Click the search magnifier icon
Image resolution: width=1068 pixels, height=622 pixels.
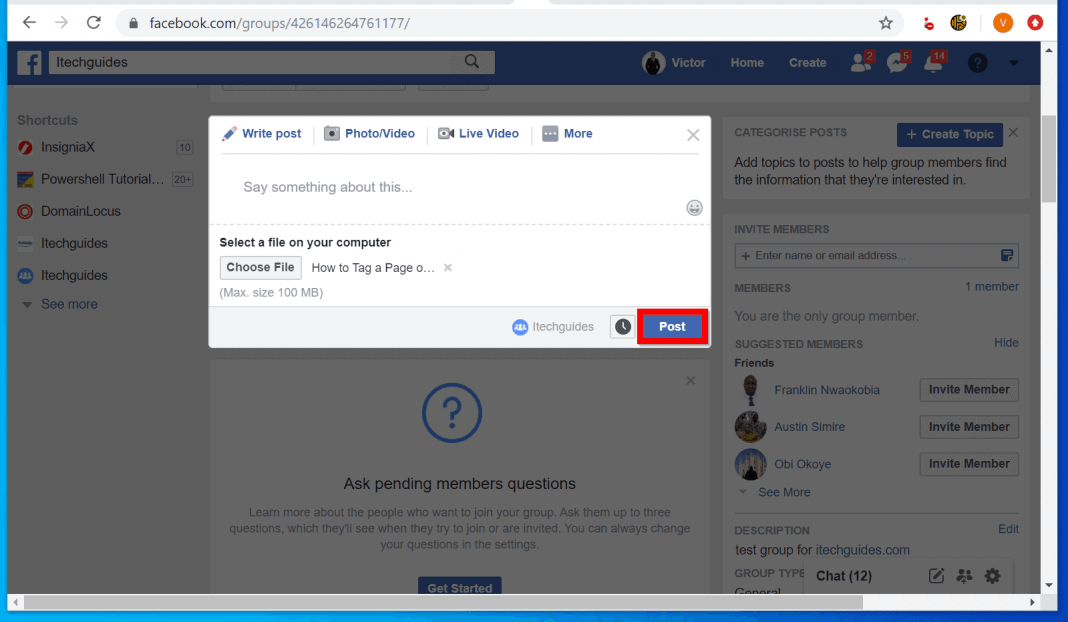(x=472, y=61)
